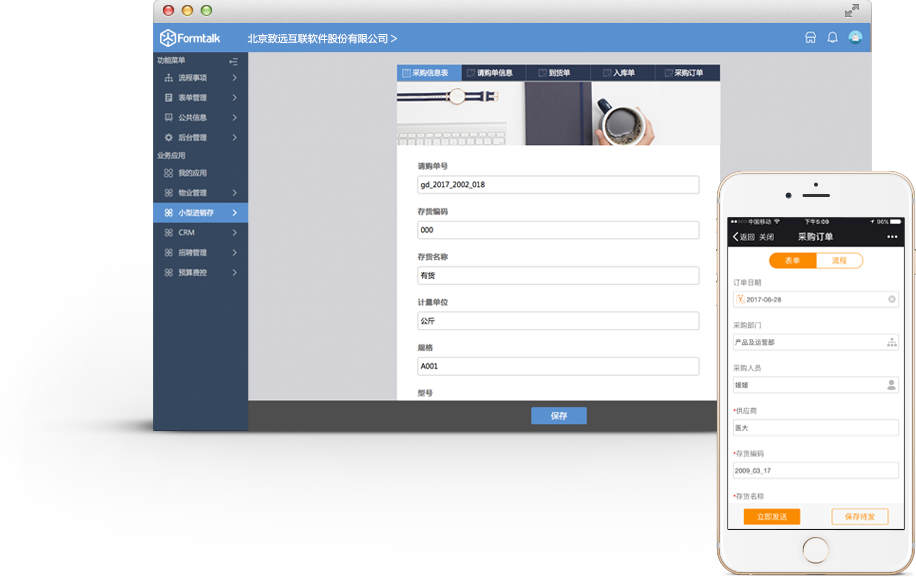Tap the three-dot menu on the phone screen
916x577 pixels.
point(892,237)
